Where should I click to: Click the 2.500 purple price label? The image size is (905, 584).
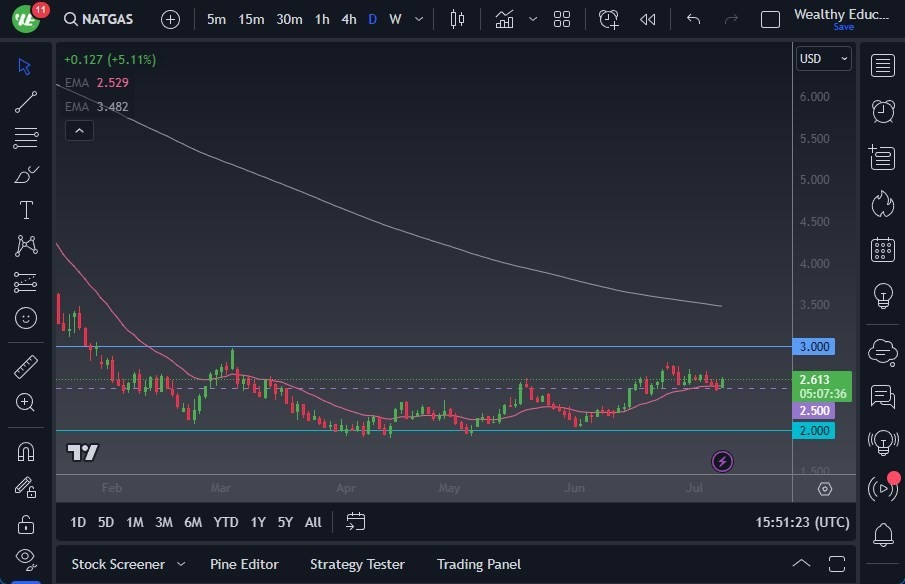[814, 411]
